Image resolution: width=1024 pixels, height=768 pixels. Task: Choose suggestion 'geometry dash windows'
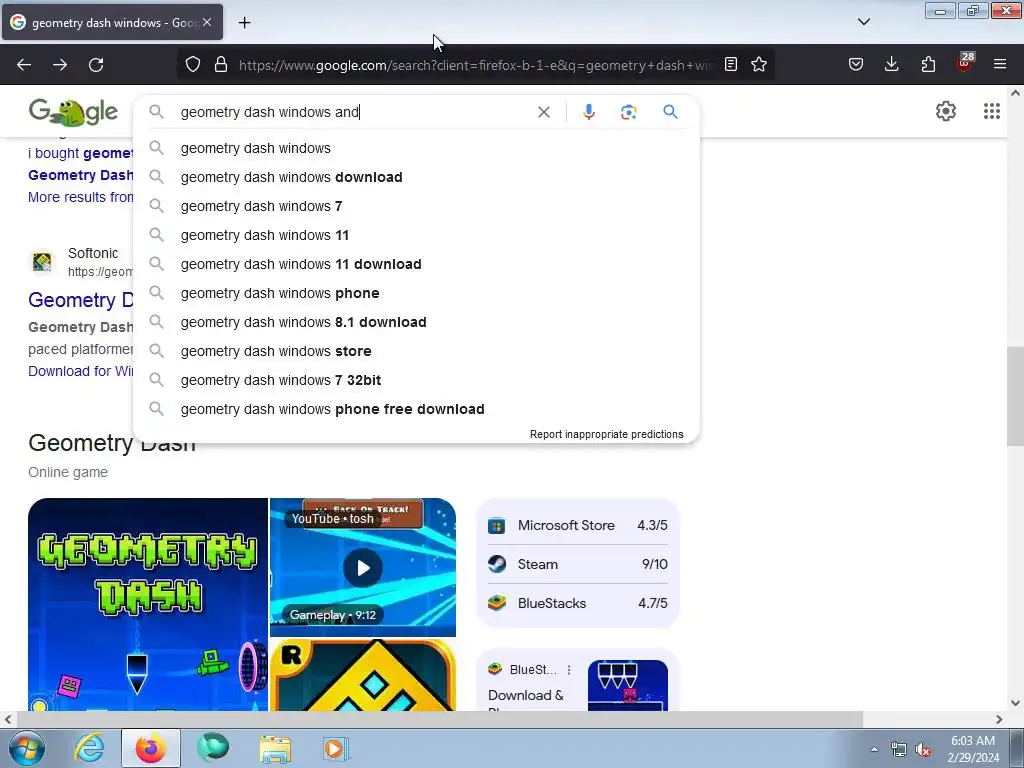[x=416, y=148]
